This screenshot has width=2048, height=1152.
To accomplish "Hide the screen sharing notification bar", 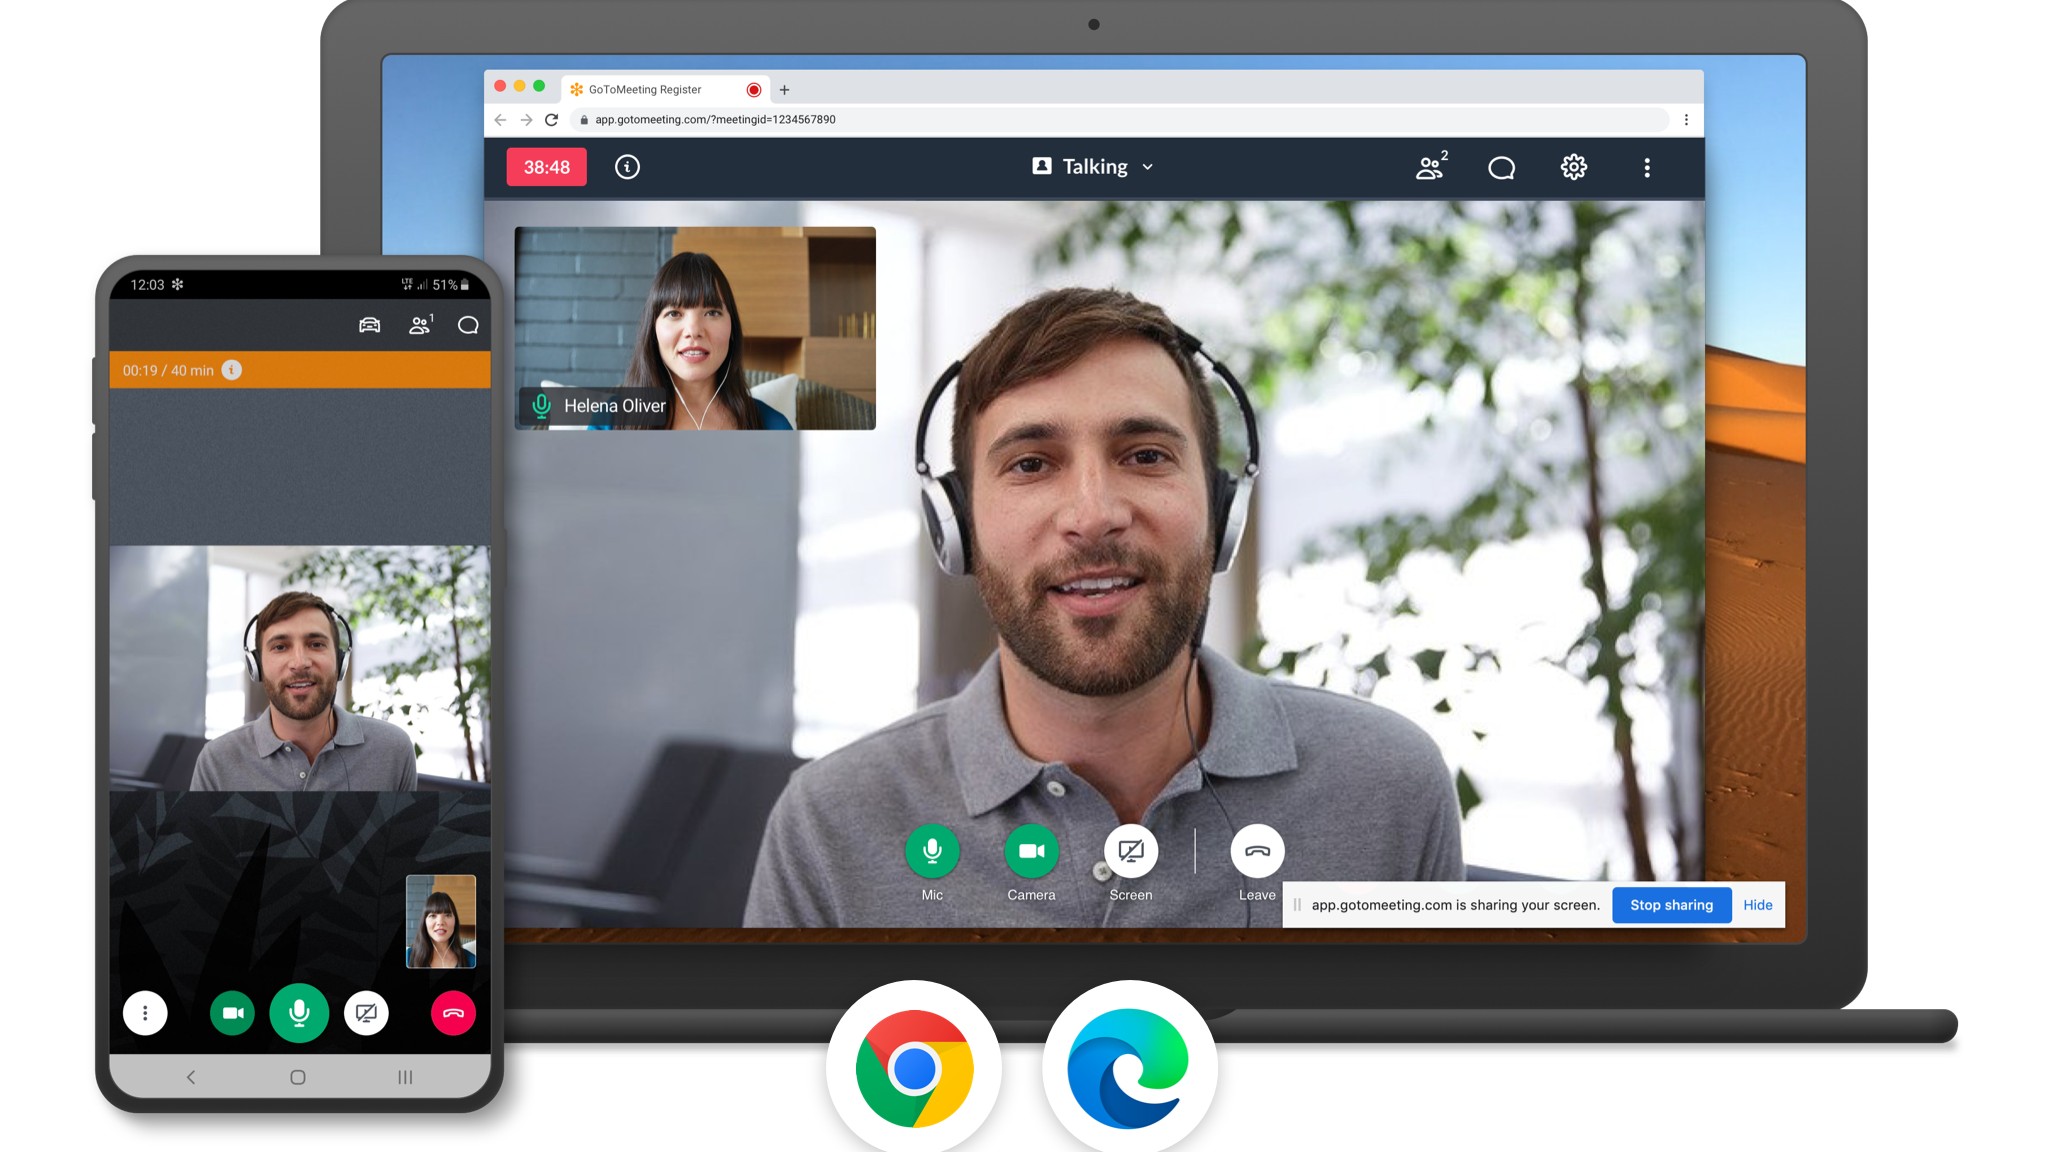I will point(1757,905).
